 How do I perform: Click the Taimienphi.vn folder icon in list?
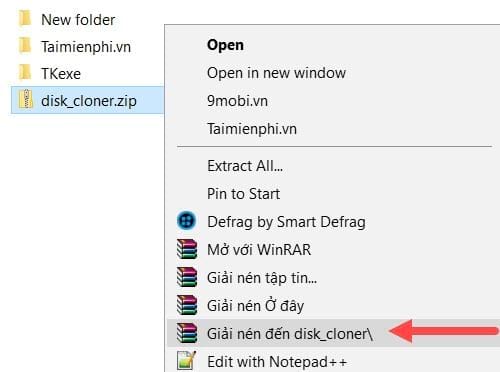pos(25,46)
